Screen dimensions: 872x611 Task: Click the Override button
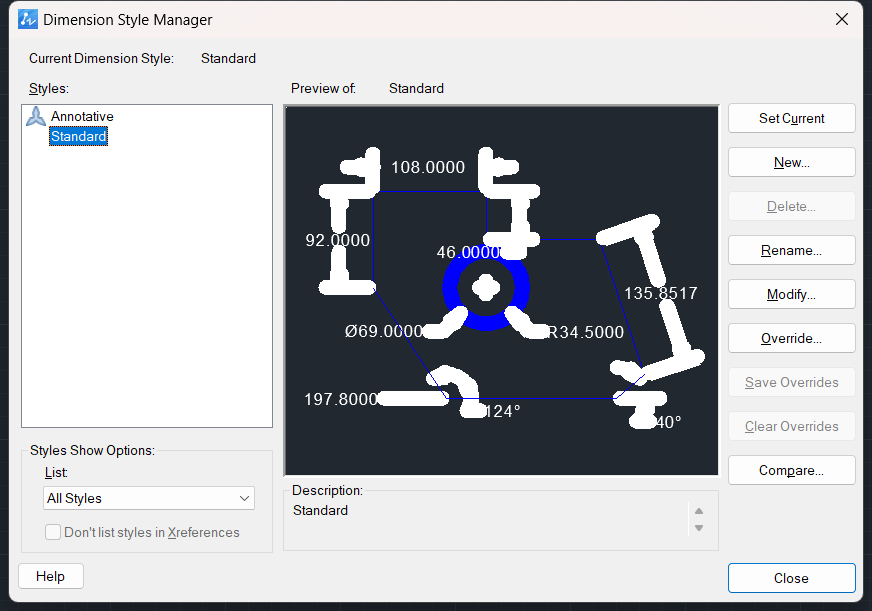click(791, 338)
